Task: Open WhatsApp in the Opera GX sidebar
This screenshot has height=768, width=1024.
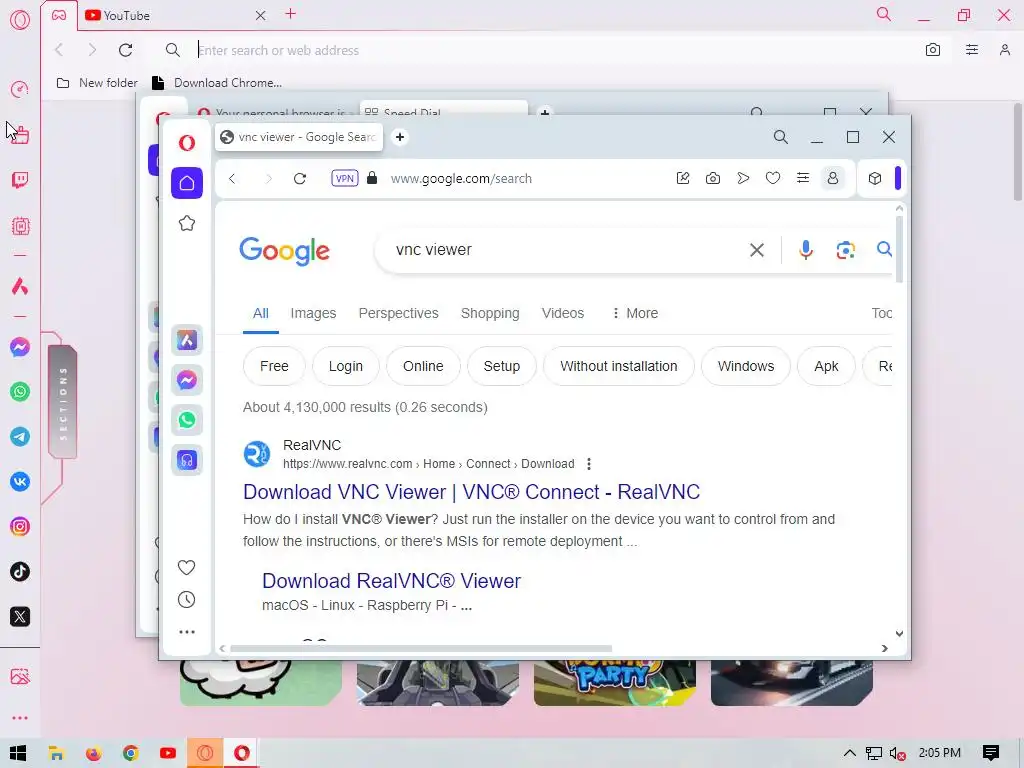Action: (x=20, y=392)
